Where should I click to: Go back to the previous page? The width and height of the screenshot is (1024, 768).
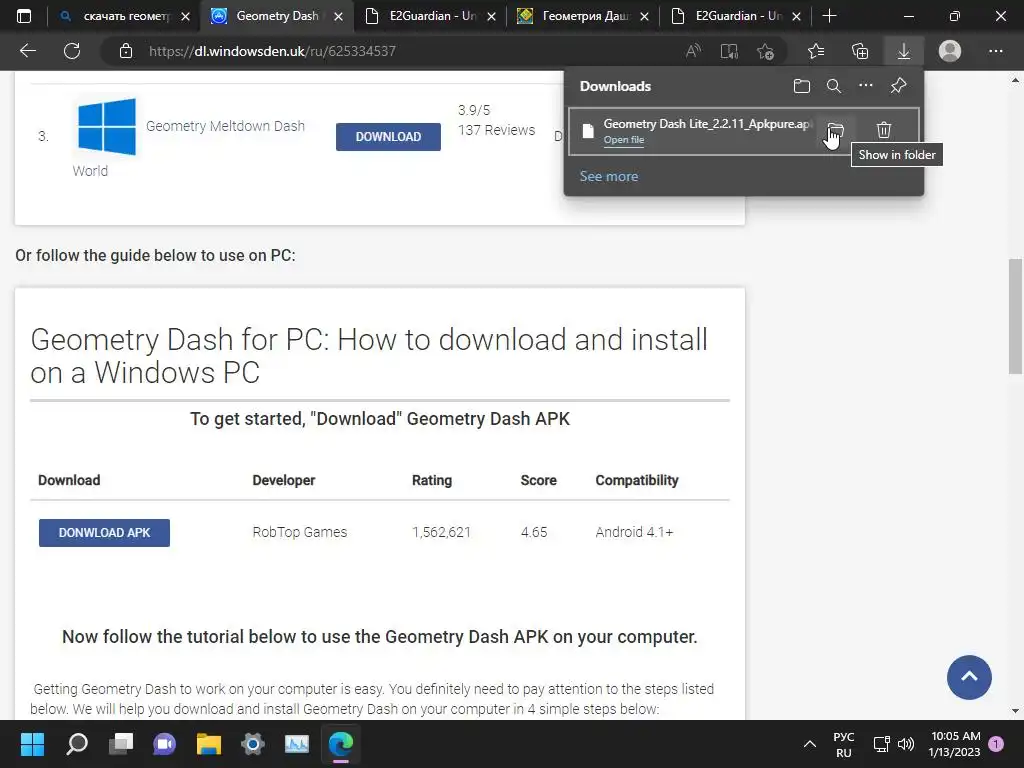click(x=27, y=51)
